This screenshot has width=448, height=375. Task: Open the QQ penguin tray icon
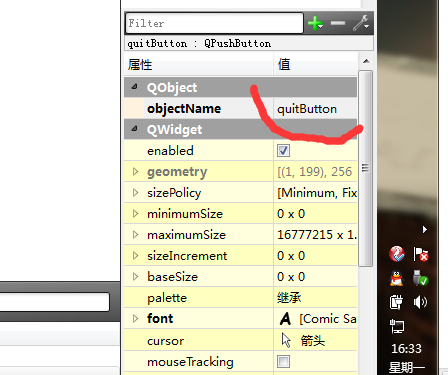(396, 278)
